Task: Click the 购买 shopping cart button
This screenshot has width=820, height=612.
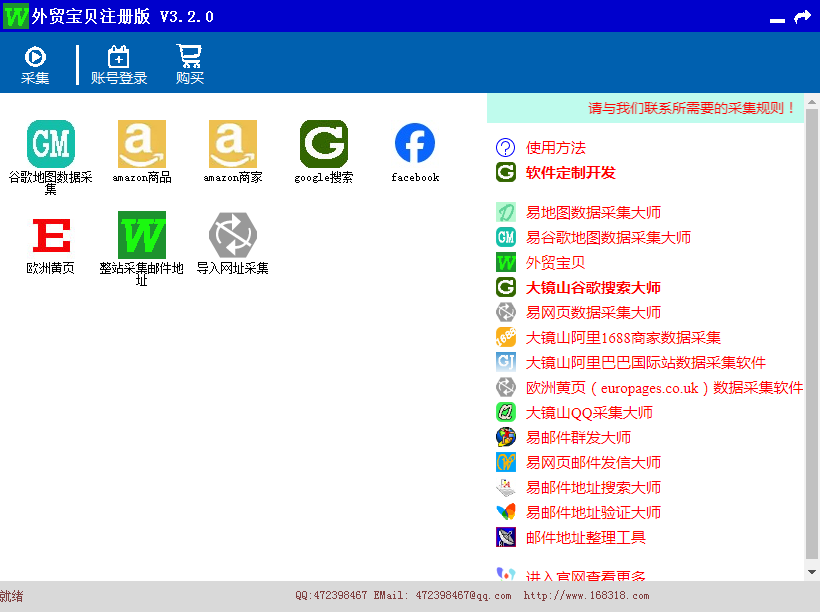Action: (x=189, y=65)
